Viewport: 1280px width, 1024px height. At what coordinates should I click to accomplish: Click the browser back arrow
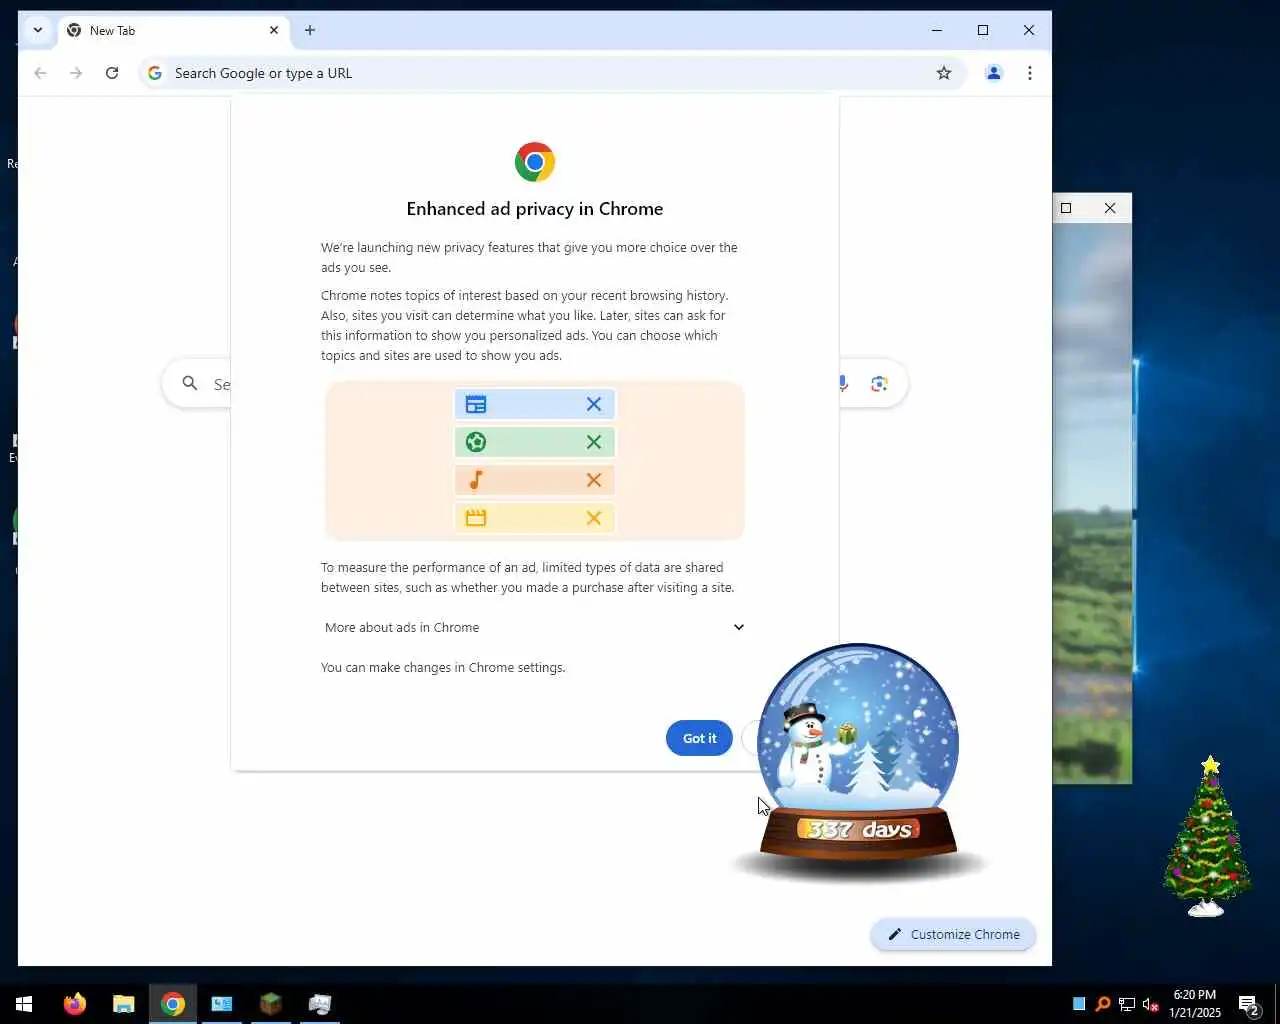[x=40, y=73]
